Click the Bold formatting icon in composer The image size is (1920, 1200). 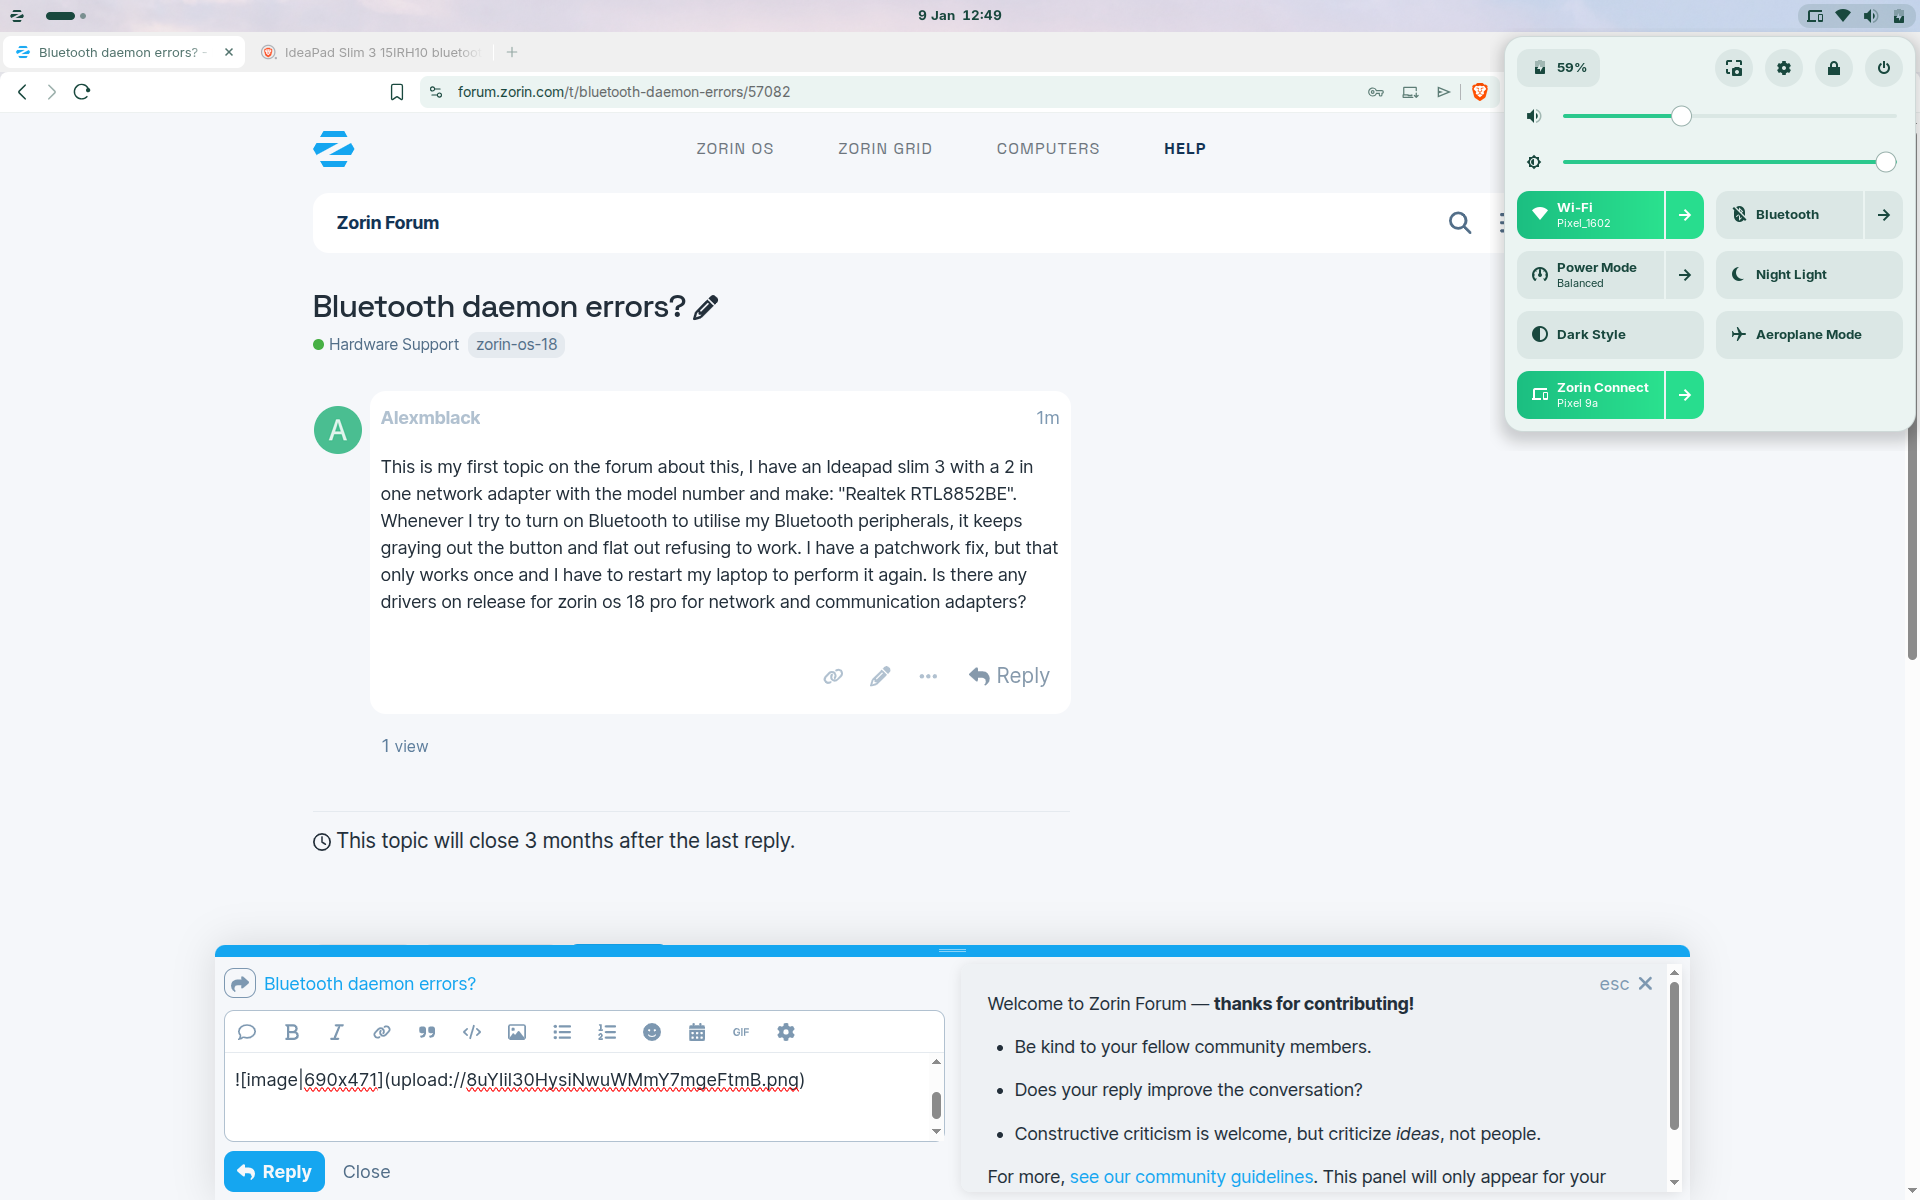292,1032
